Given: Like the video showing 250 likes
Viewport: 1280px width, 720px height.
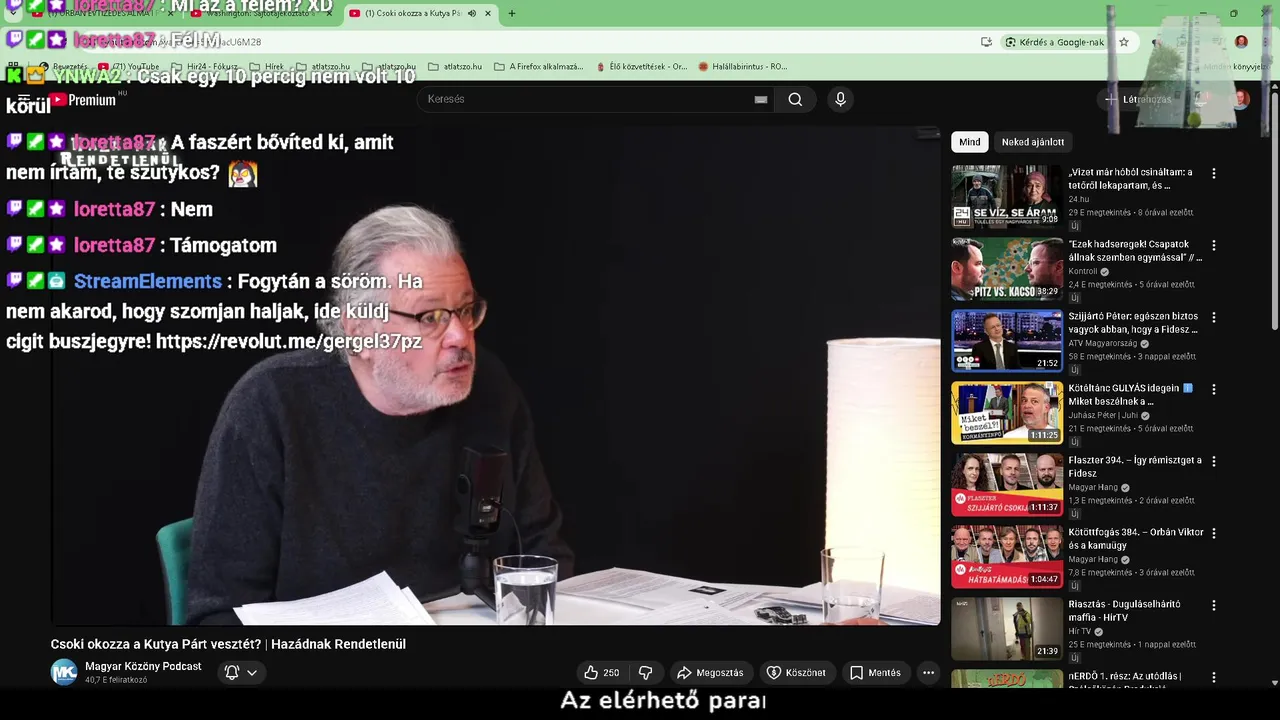Looking at the screenshot, I should click(x=602, y=673).
